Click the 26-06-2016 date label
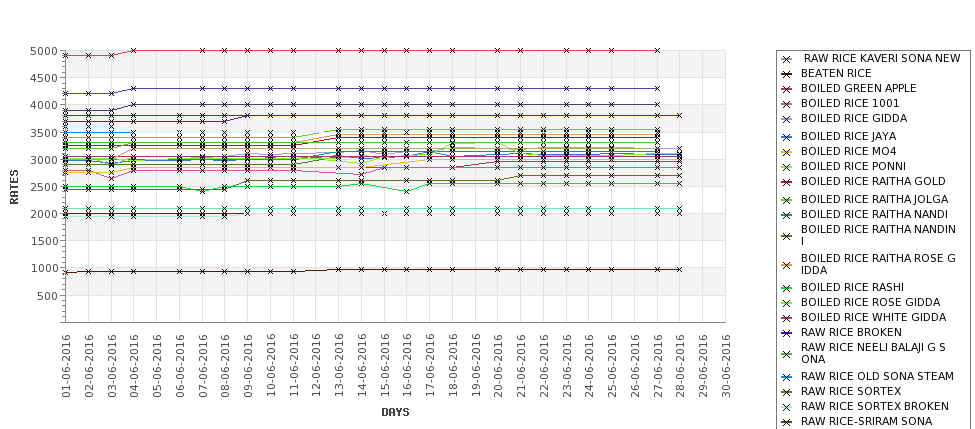The width and height of the screenshot is (975, 429). click(x=634, y=366)
